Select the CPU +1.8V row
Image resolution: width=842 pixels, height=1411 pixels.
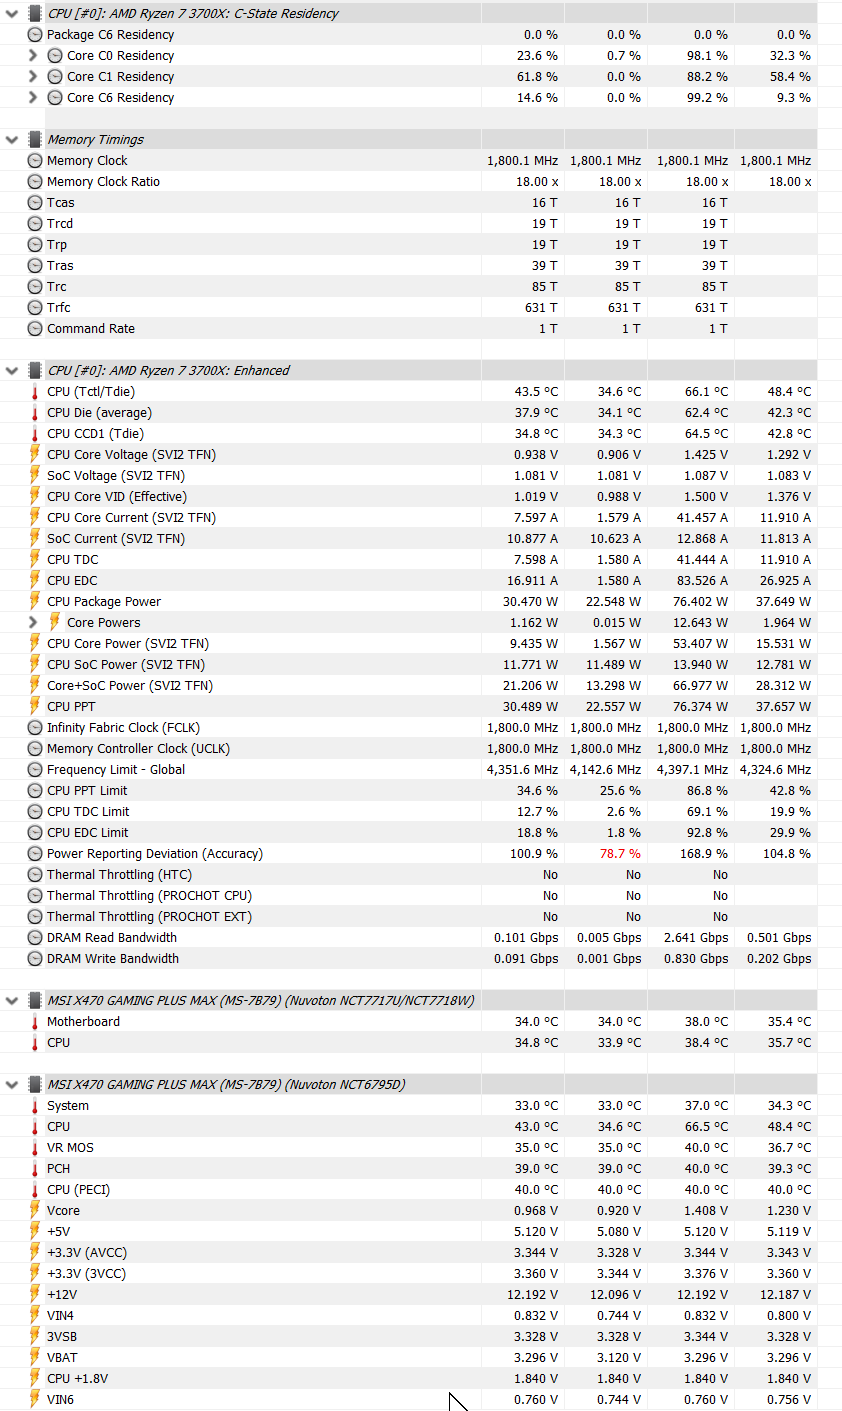coord(409,1379)
